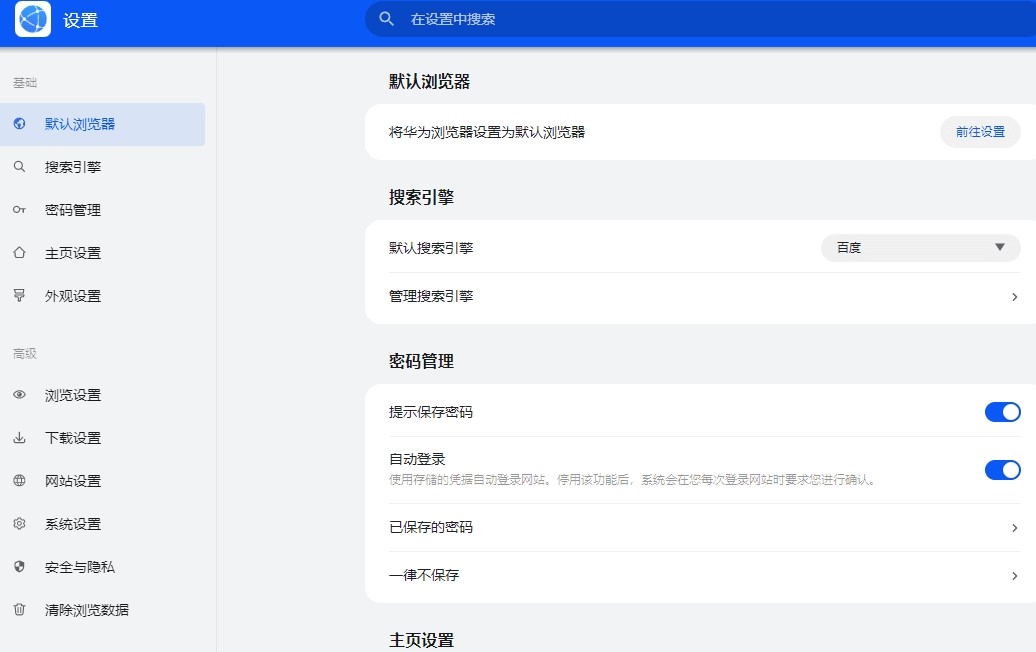The width and height of the screenshot is (1036, 652).
Task: Open 网站设置 via the globe icon
Action: 19,481
